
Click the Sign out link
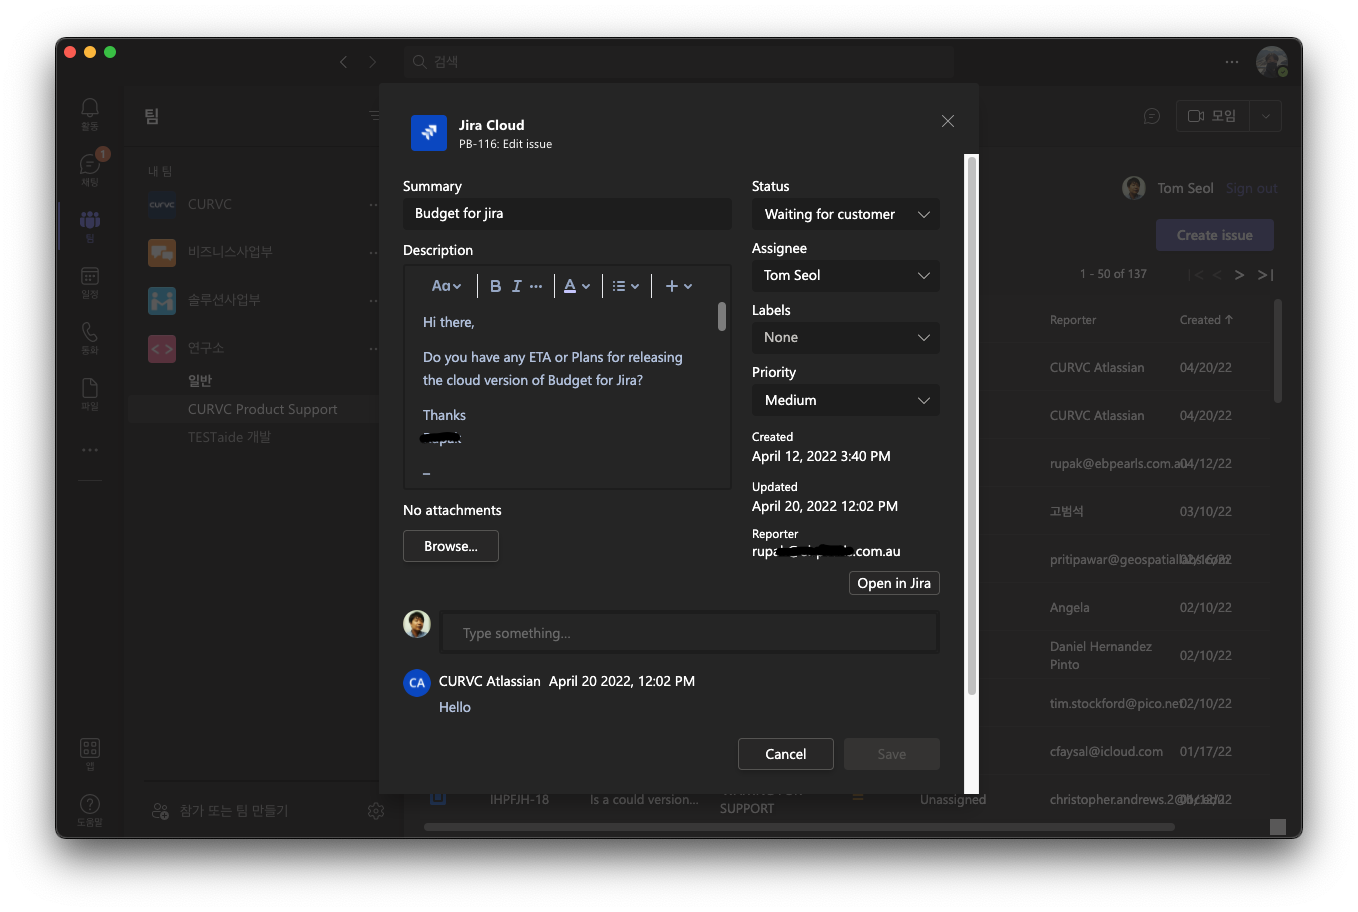(x=1252, y=188)
